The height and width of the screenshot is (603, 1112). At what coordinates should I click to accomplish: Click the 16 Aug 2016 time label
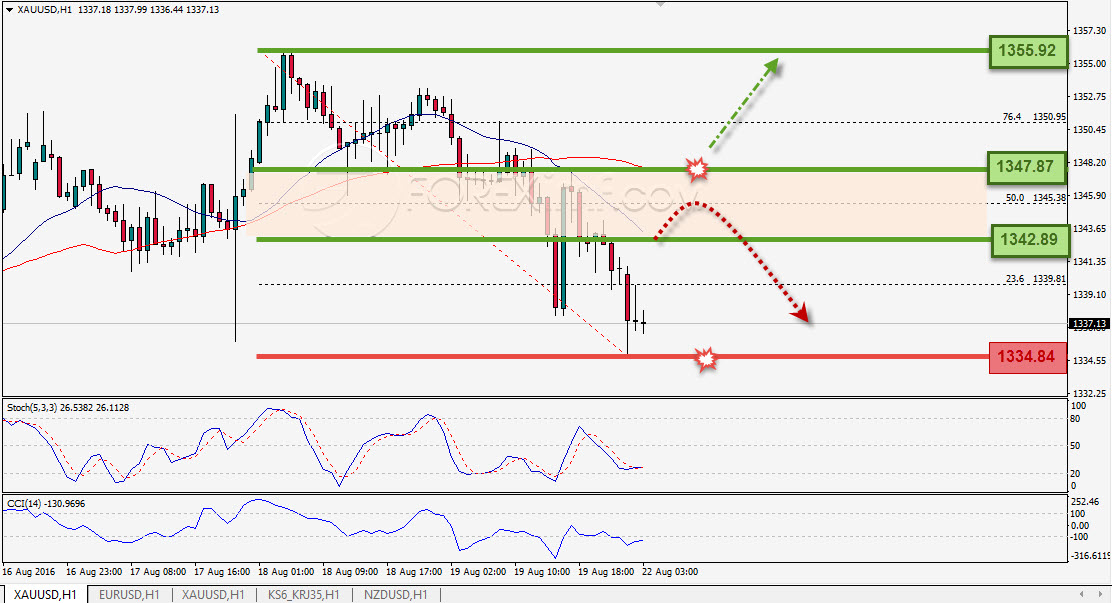pyautogui.click(x=28, y=572)
